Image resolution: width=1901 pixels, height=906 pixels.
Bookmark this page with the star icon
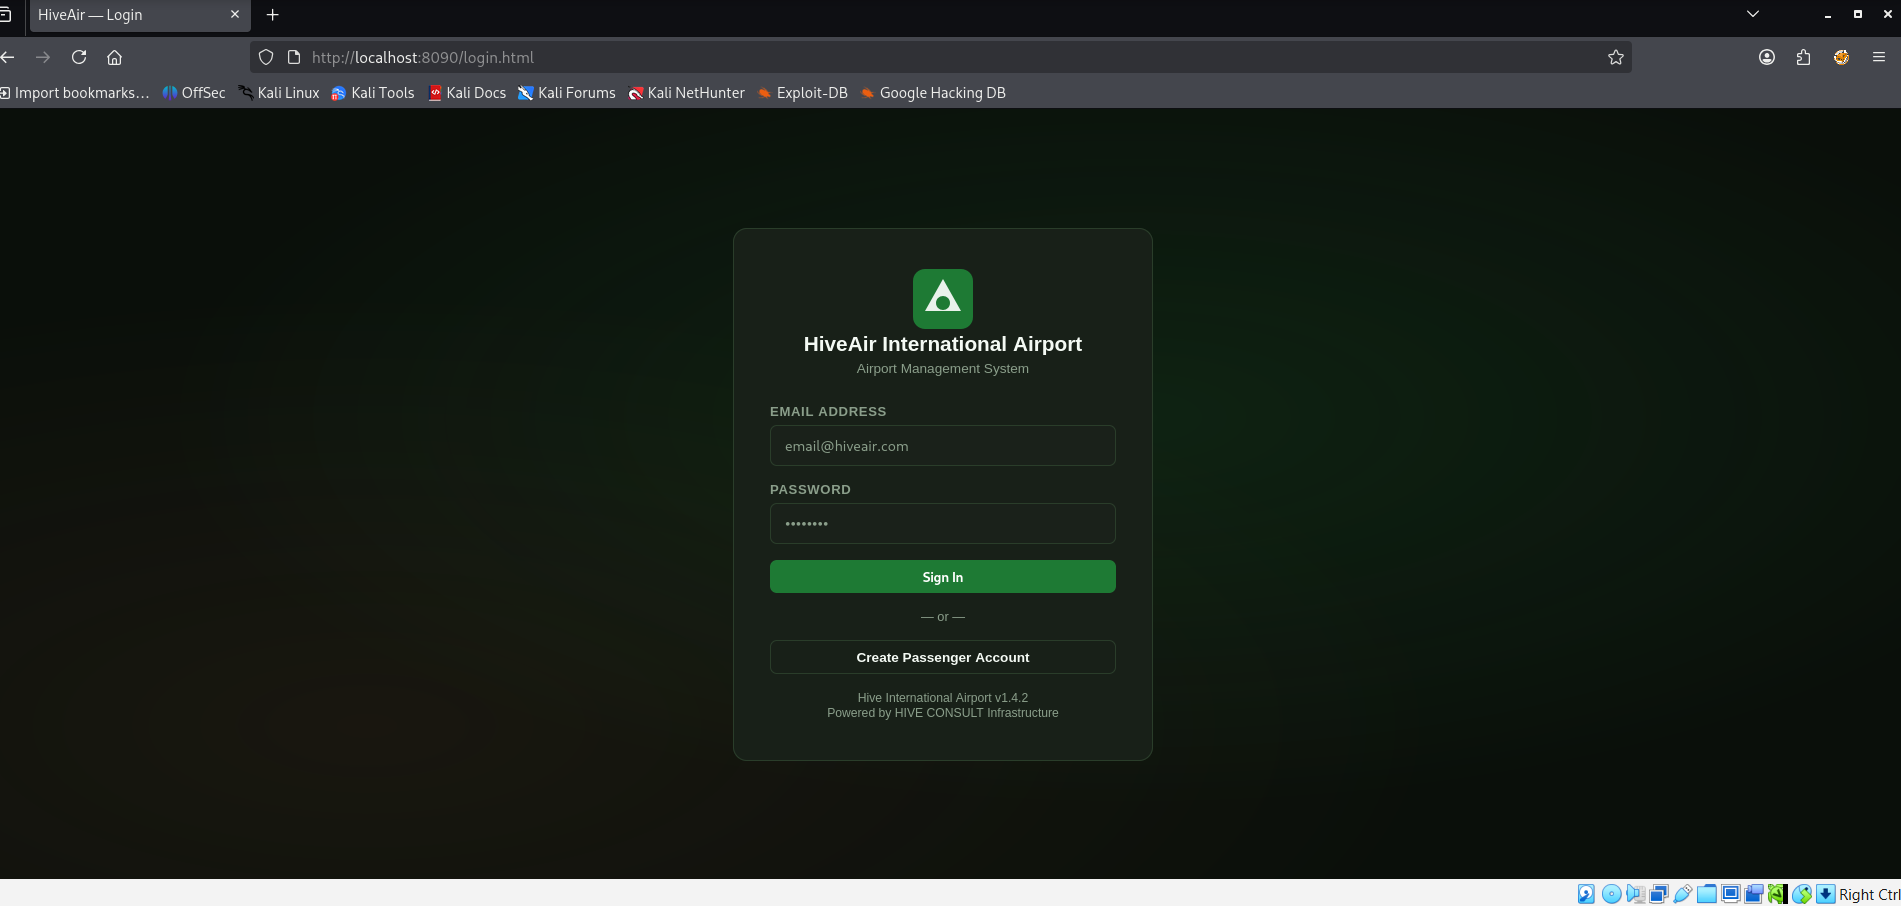(1615, 57)
